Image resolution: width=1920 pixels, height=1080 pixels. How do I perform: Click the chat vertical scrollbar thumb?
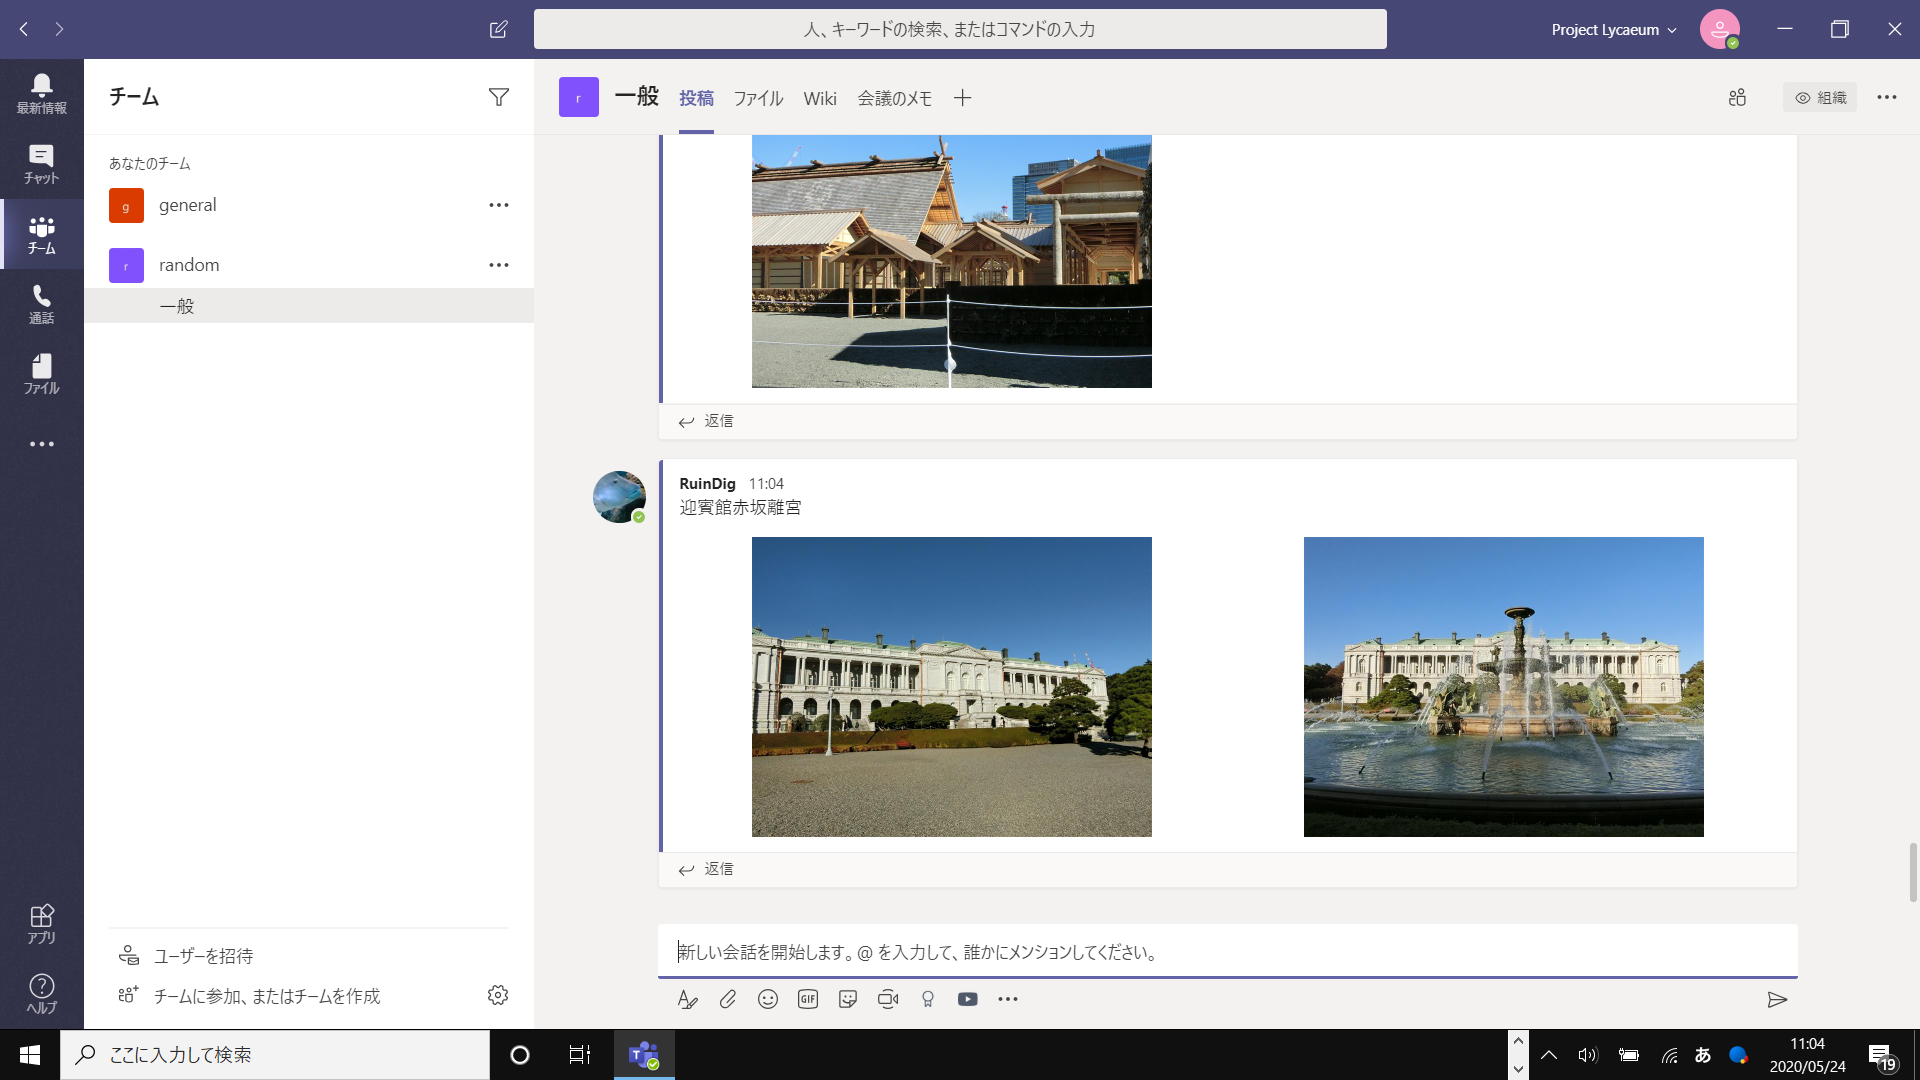click(1912, 872)
